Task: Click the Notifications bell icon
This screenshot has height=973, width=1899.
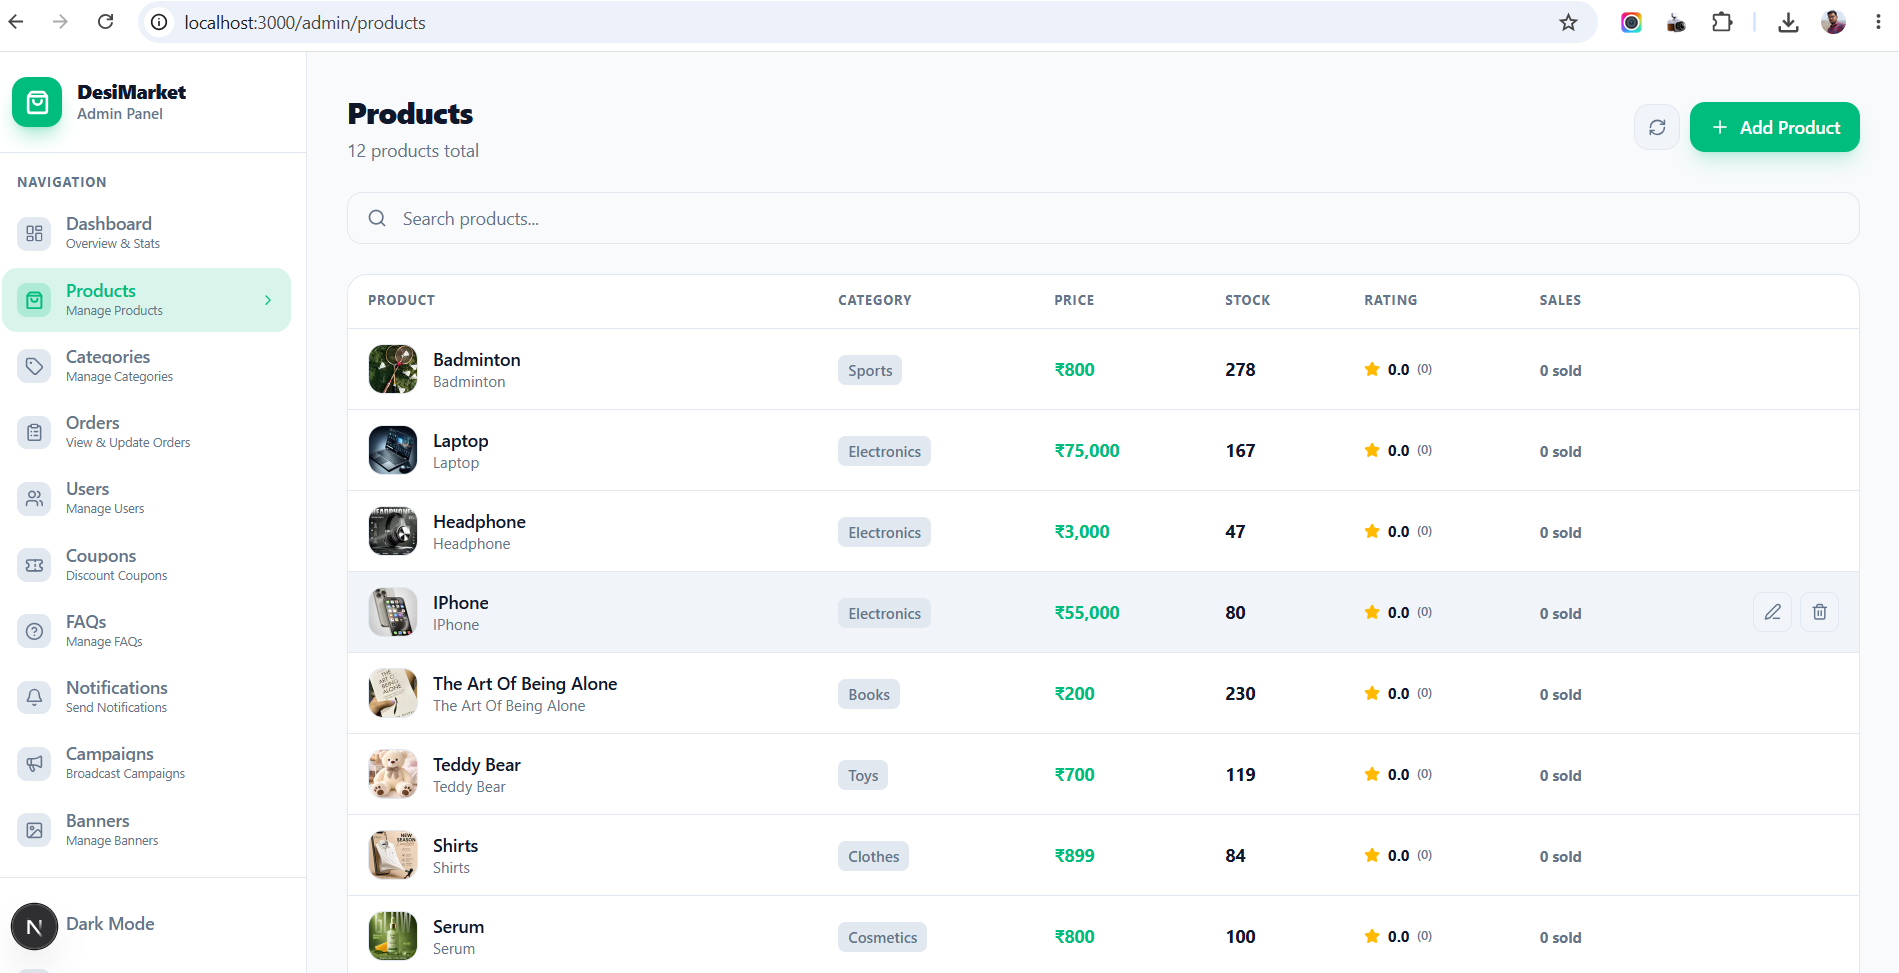Action: (x=35, y=697)
